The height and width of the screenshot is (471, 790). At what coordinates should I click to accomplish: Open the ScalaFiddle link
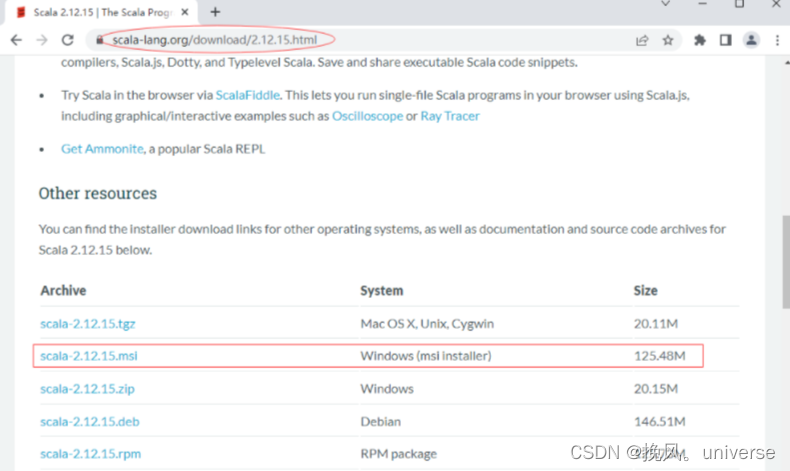(x=247, y=95)
